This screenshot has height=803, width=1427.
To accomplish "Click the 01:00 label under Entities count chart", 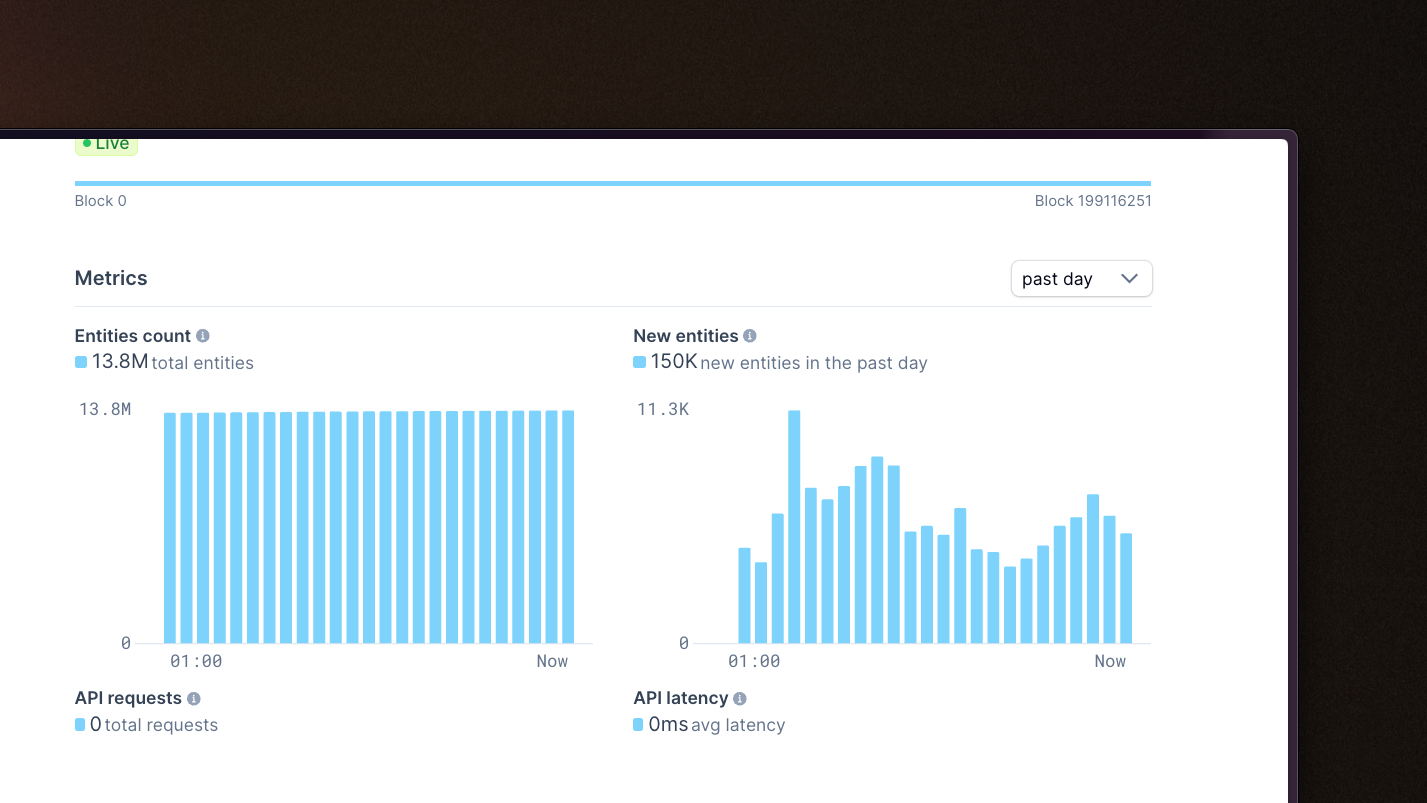I will point(196,661).
